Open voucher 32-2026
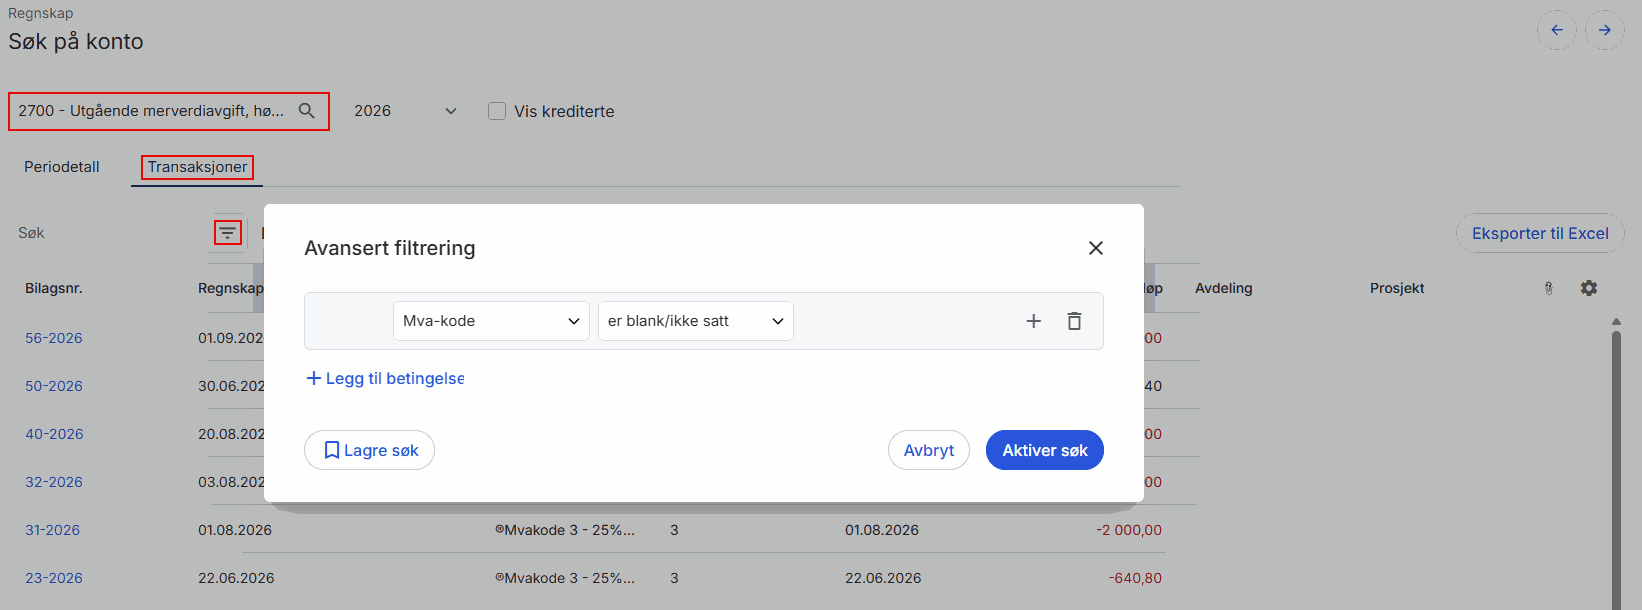Viewport: 1642px width, 610px height. pos(54,482)
